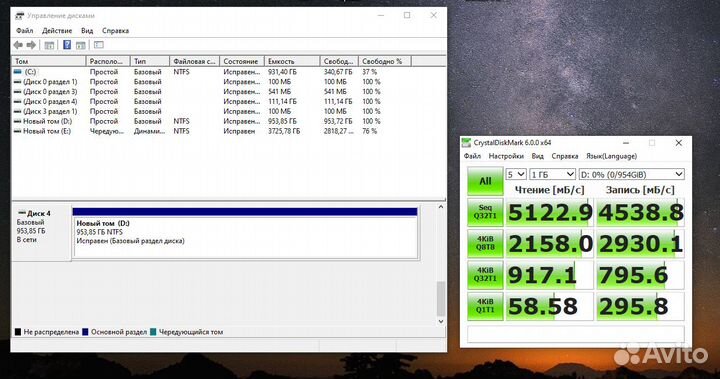Click 4KiB Q1T1 read result 58.58
This screenshot has width=720, height=379.
pyautogui.click(x=549, y=306)
